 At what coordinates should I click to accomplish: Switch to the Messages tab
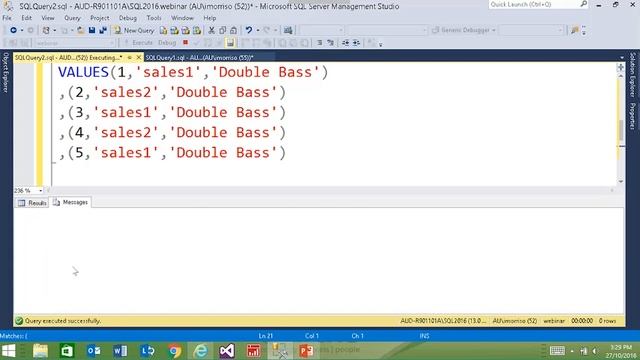pyautogui.click(x=71, y=202)
